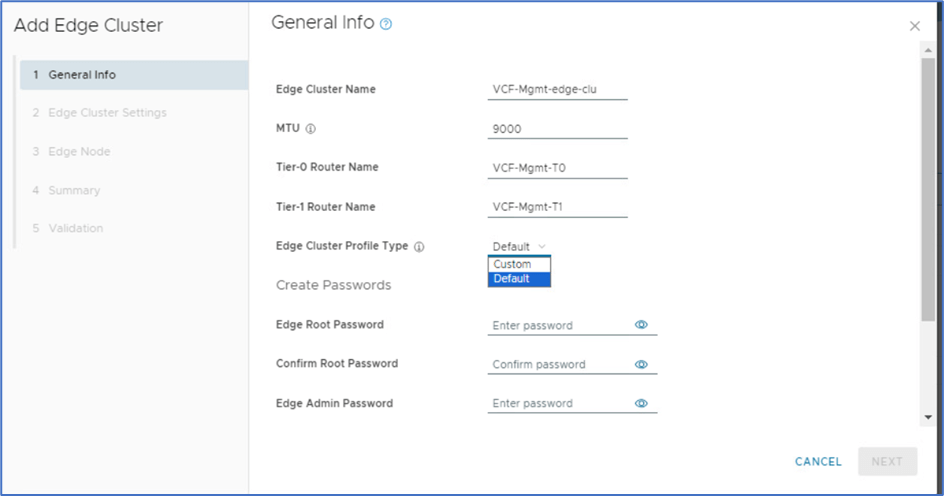Select the Edge Node step

[79, 152]
